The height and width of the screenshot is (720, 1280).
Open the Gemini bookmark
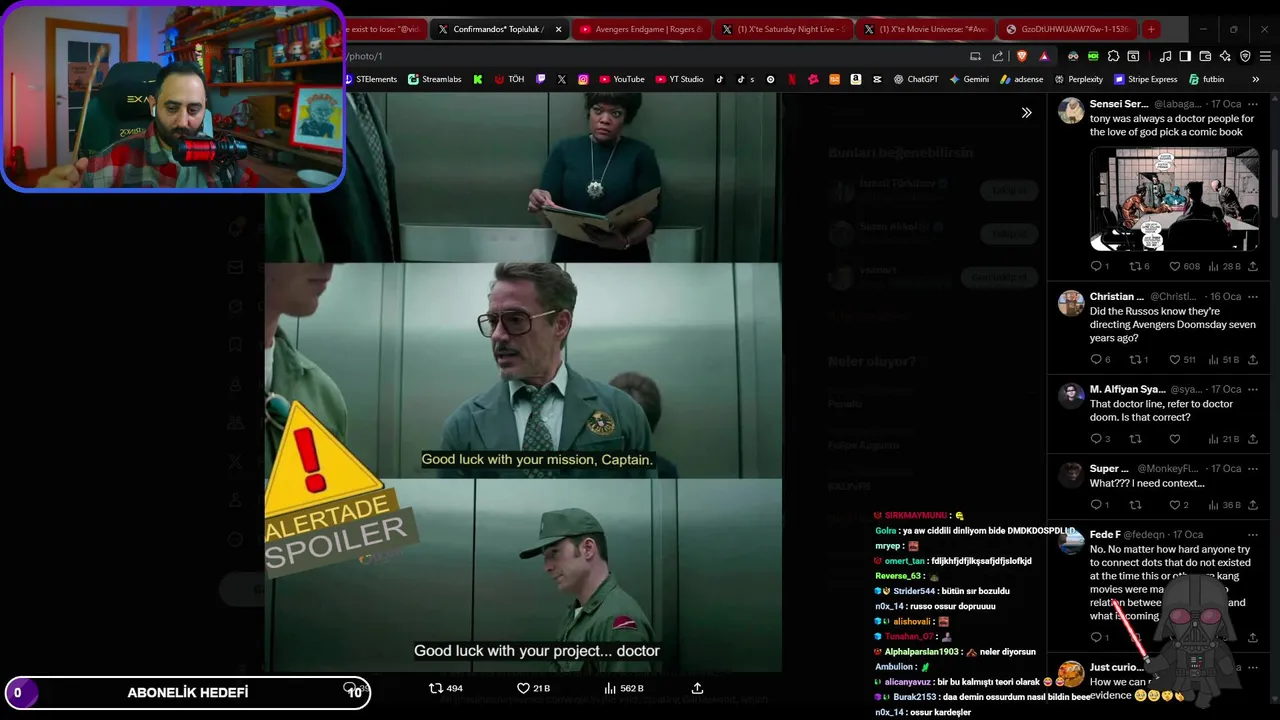point(970,79)
